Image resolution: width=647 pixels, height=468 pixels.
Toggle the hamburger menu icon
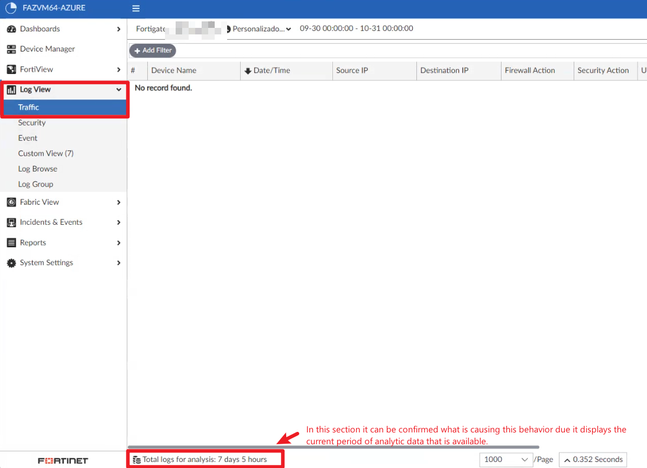click(x=136, y=8)
